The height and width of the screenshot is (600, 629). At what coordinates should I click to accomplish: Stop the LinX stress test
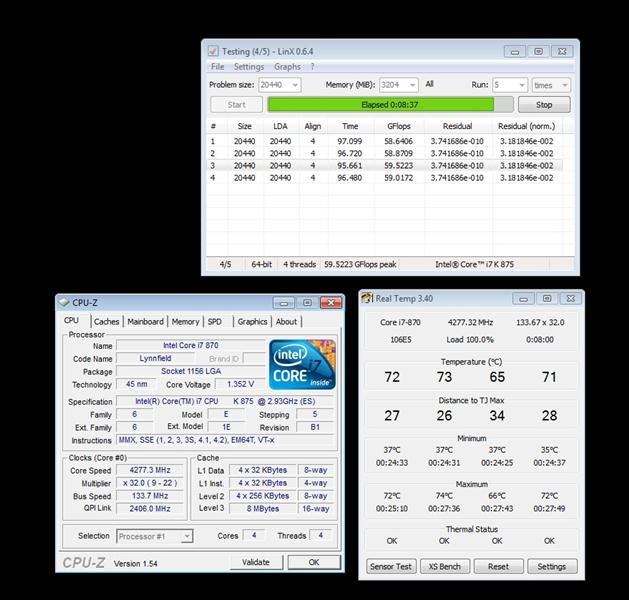coord(544,104)
